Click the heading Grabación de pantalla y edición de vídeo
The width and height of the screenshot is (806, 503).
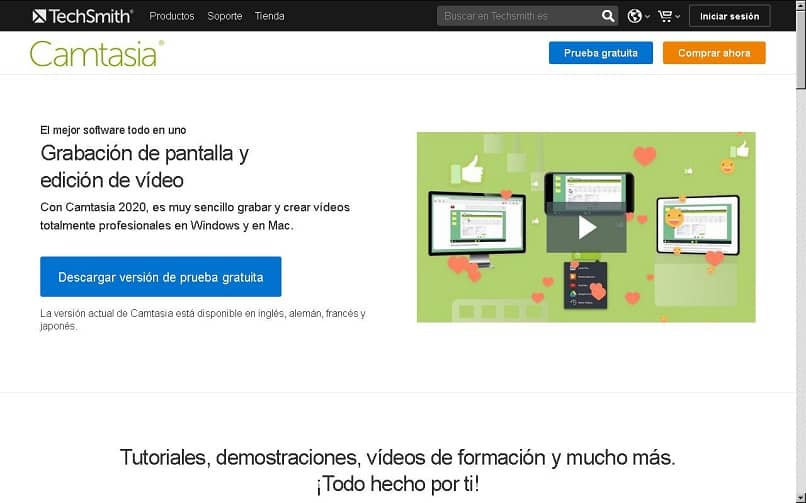144,166
